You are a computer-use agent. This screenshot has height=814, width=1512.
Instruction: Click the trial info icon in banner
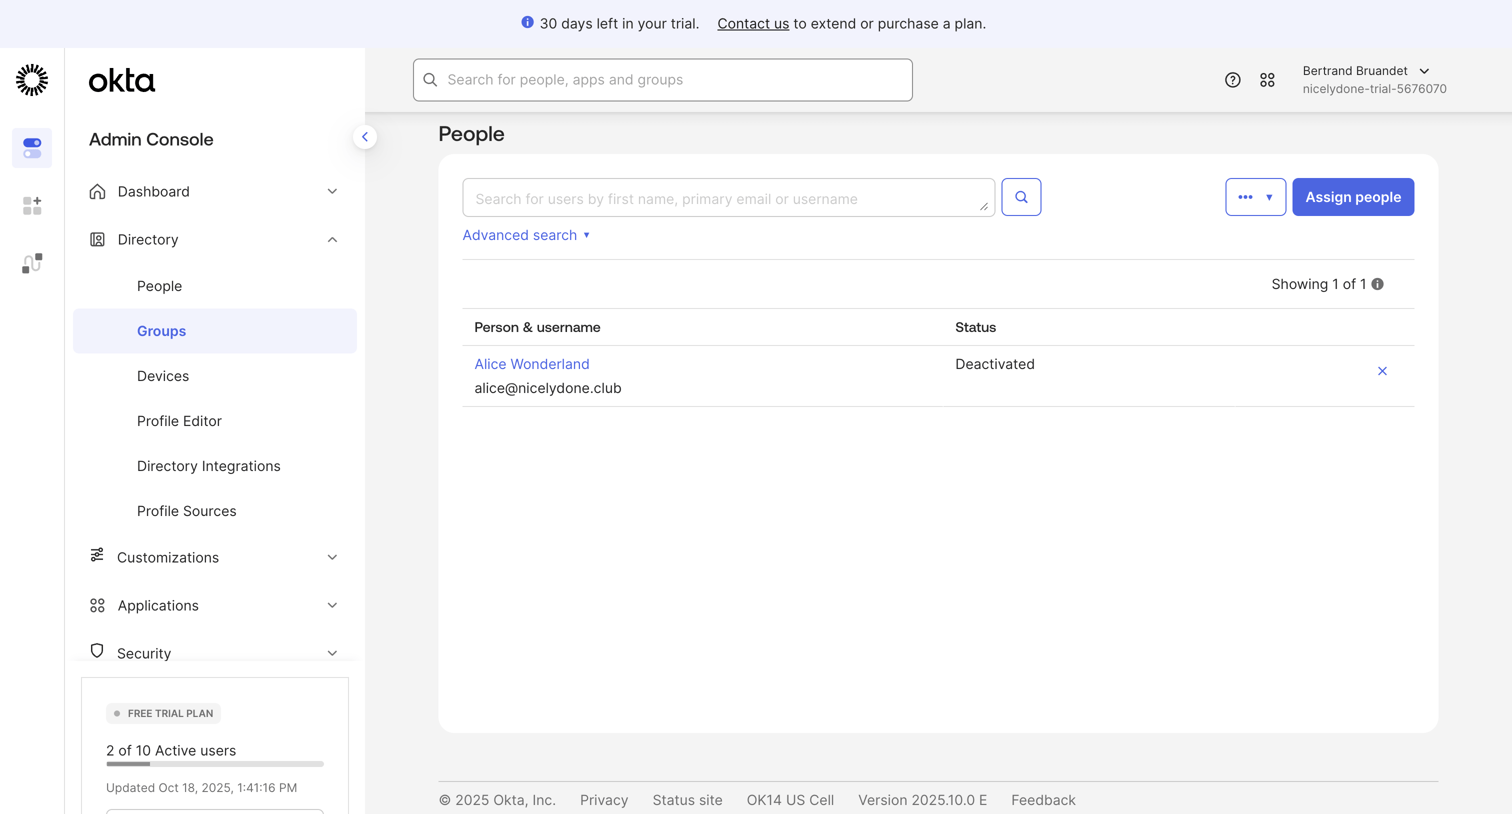click(x=527, y=22)
